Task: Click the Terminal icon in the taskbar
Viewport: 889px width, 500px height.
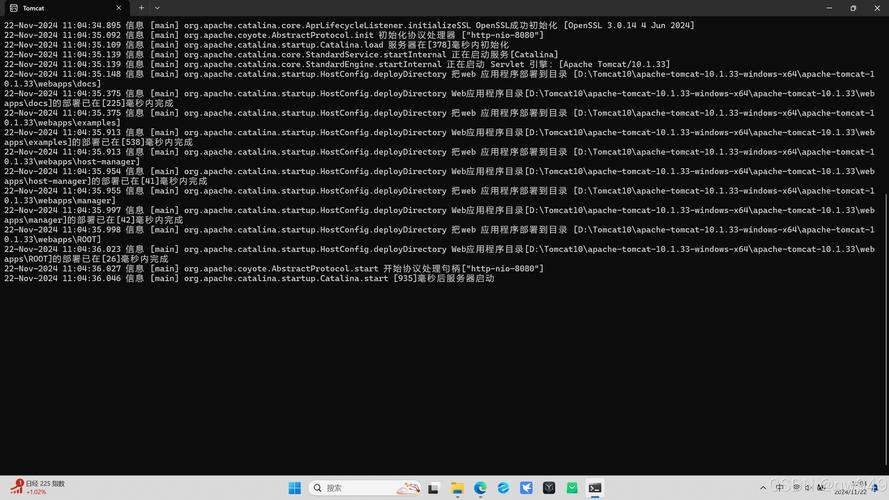Action: point(595,488)
